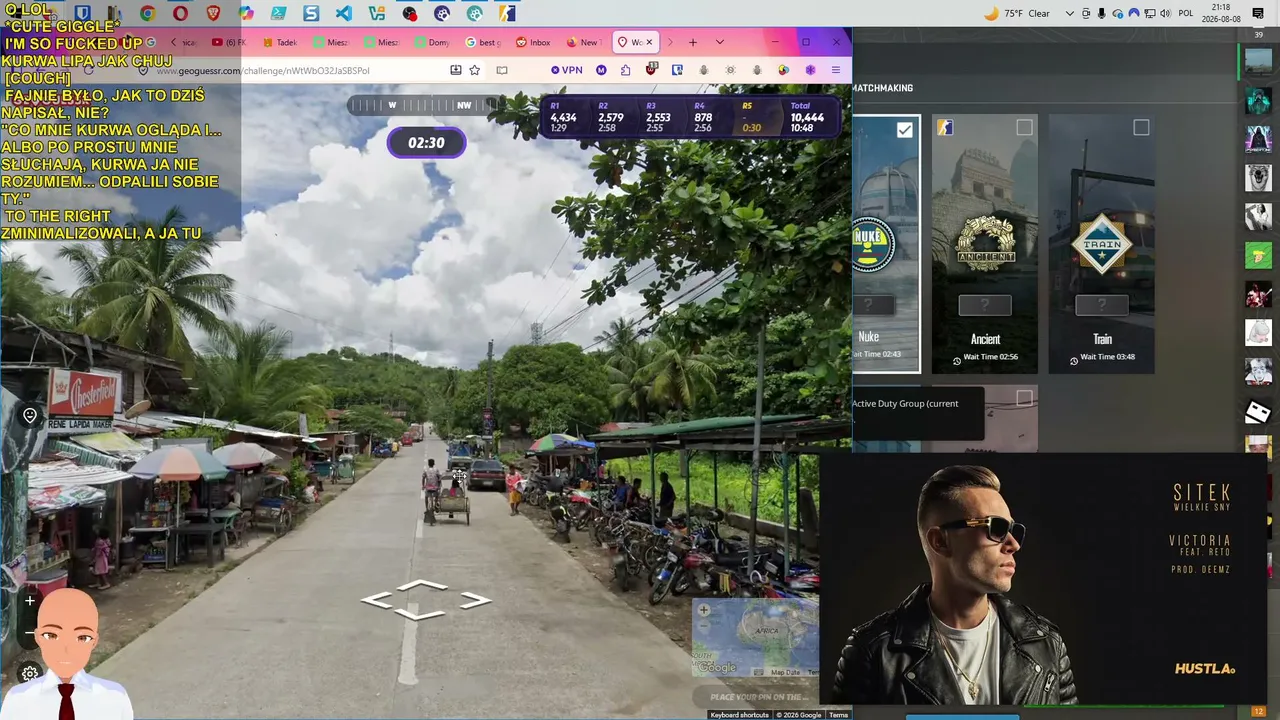Switch to the Tadek browser tab
This screenshot has width=1280, height=720.
[x=280, y=42]
